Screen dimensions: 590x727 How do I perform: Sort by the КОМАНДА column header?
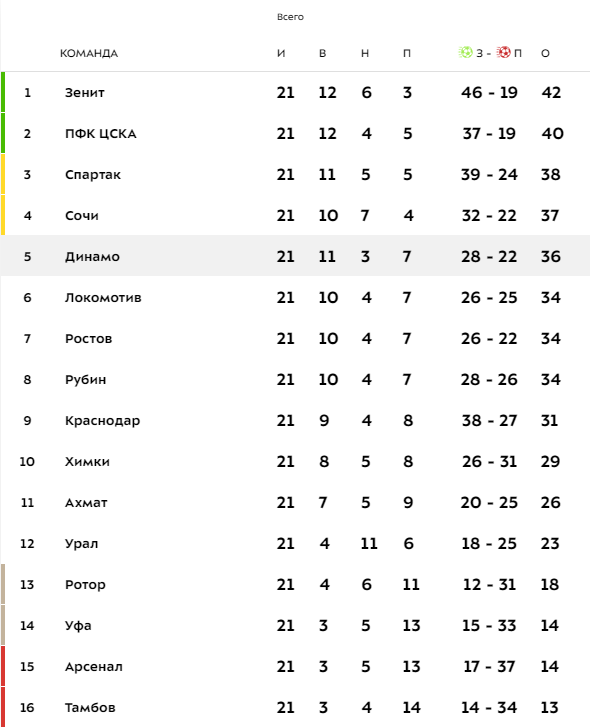(x=89, y=53)
